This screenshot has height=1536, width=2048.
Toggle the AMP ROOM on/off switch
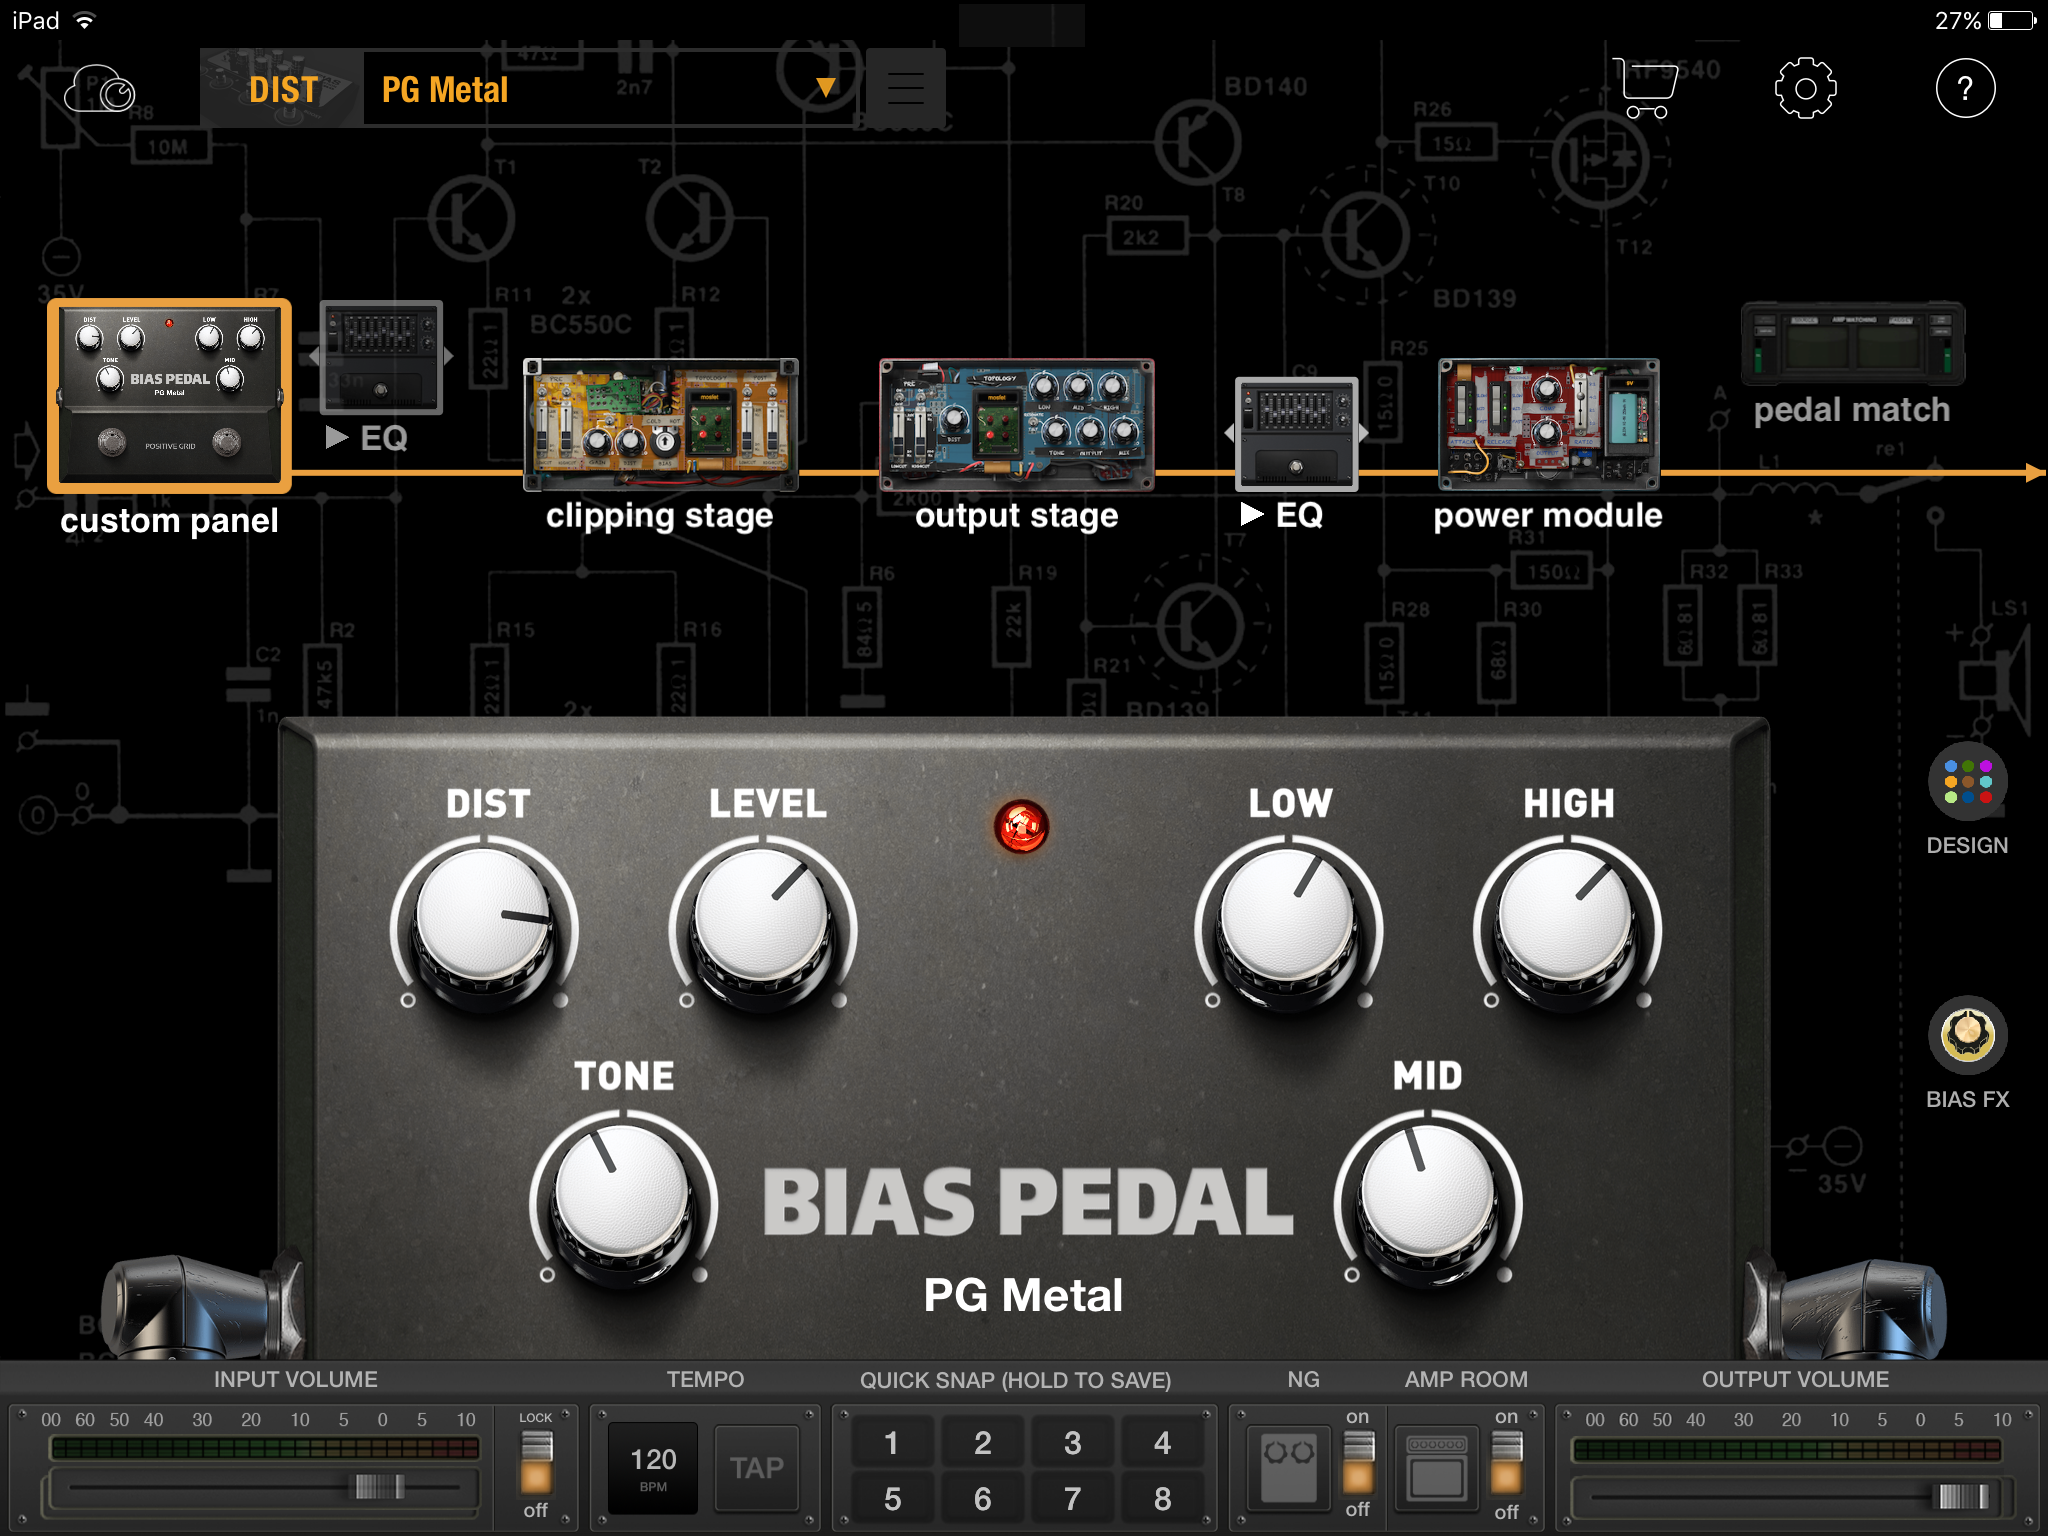(1506, 1462)
